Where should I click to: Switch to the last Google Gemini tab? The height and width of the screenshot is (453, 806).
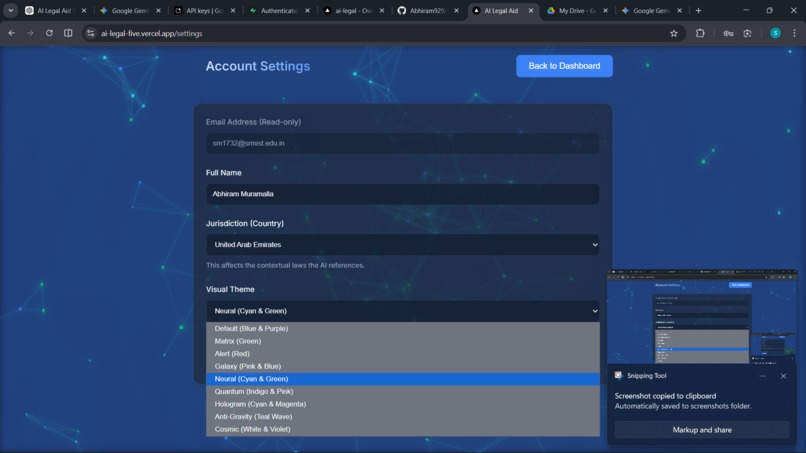[x=650, y=10]
